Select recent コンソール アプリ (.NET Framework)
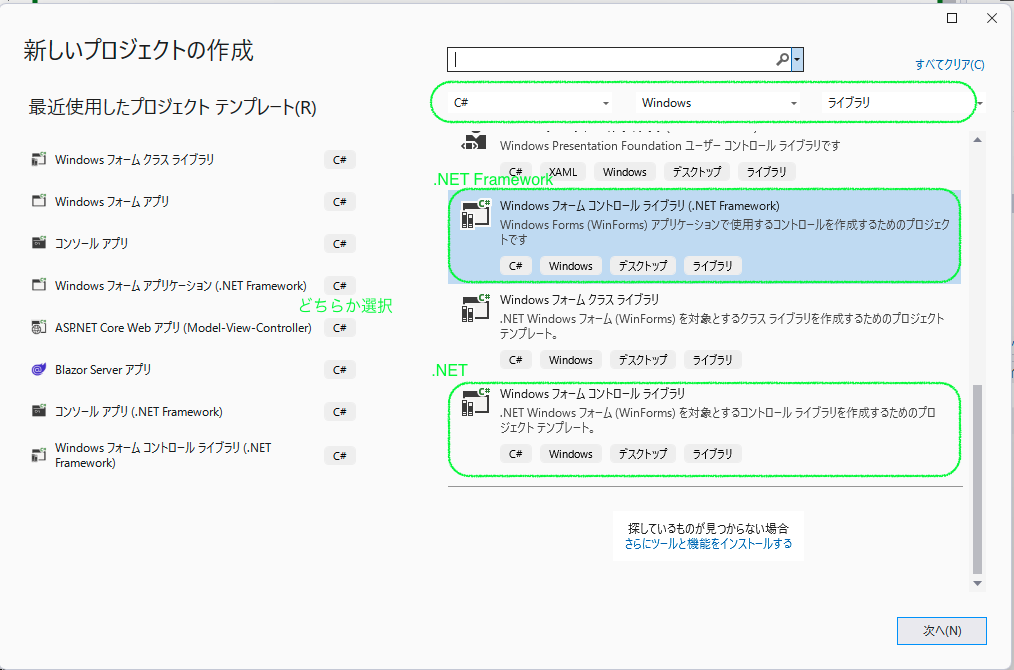1014x670 pixels. 193,411
